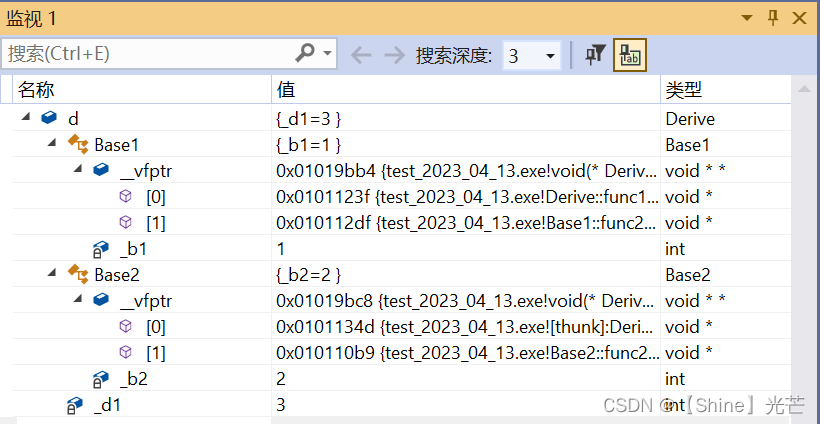This screenshot has height=424, width=820.
Task: Click the purple icon of the thunk entry
Action: 126,326
